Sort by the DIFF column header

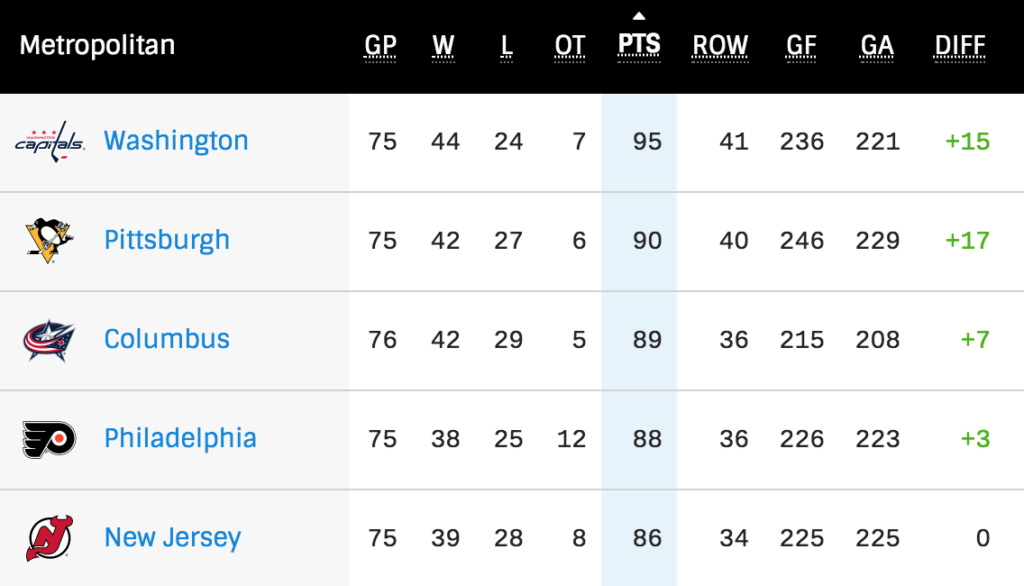[960, 46]
